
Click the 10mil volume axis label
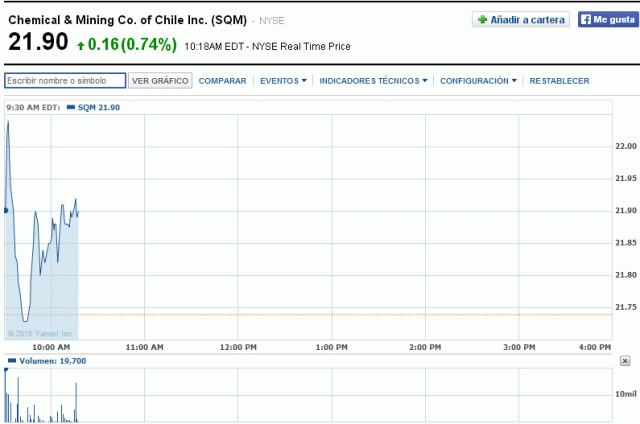626,394
